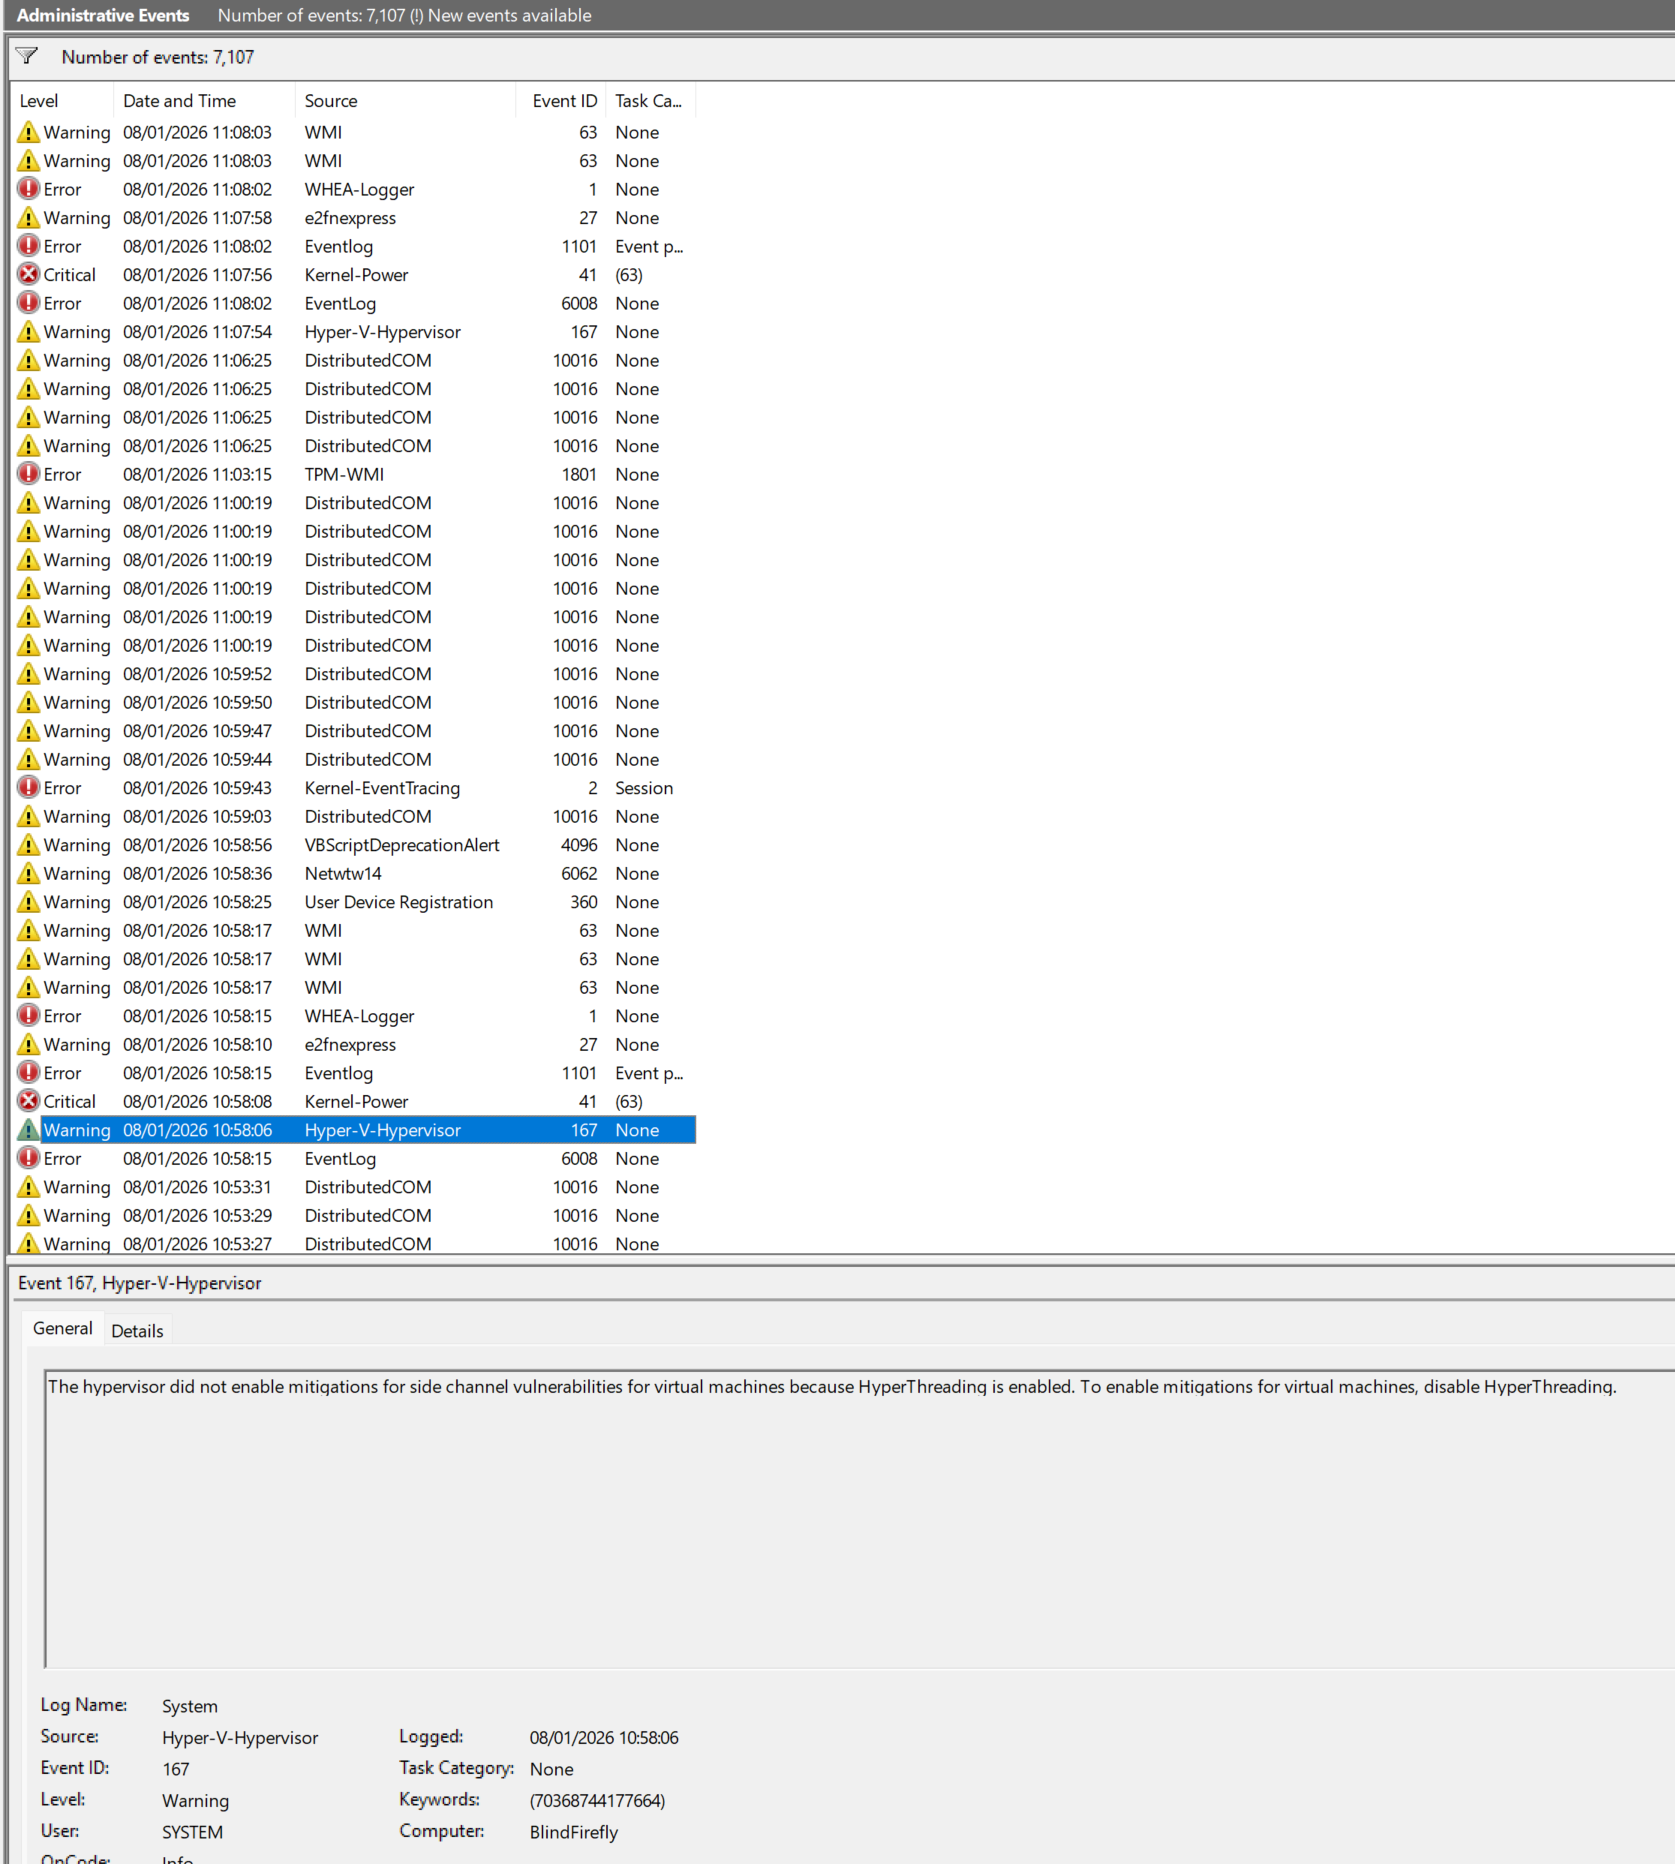Click the date 08/01/2026 10:59:47 cell
The width and height of the screenshot is (1675, 1864).
(x=197, y=731)
